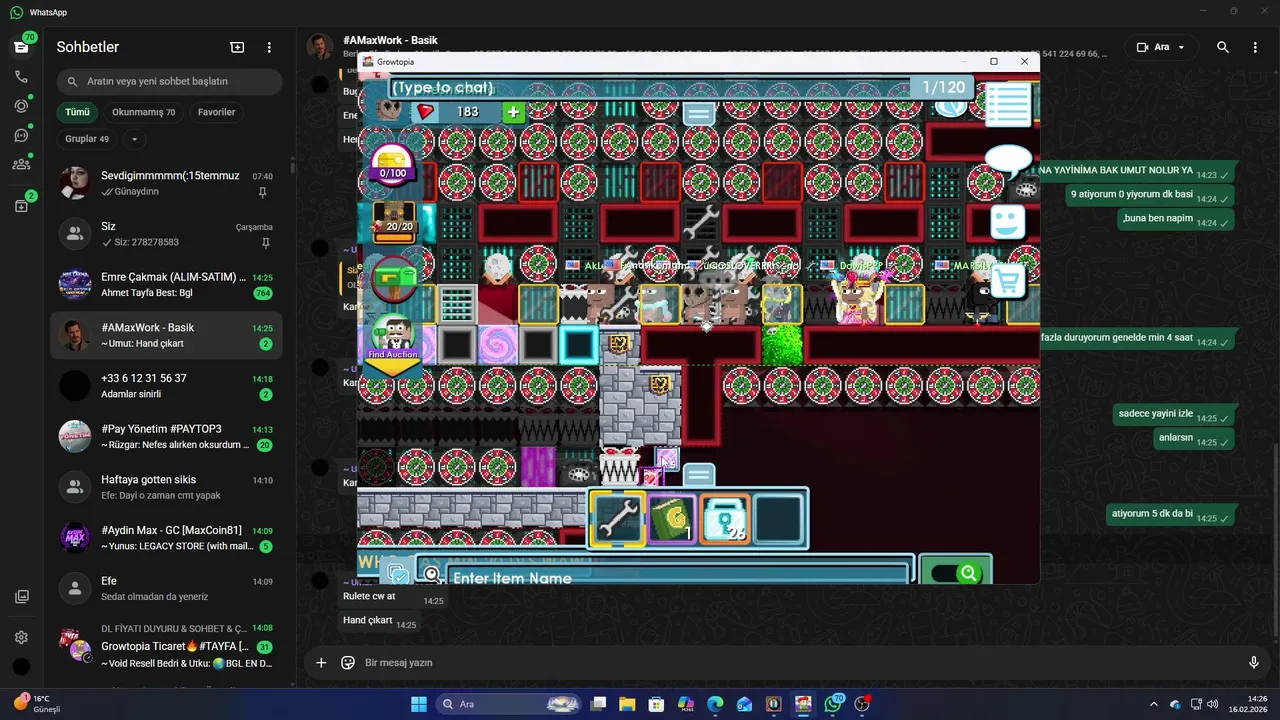Image resolution: width=1280 pixels, height=720 pixels.
Task: Open the Efe chat
Action: tap(166, 589)
